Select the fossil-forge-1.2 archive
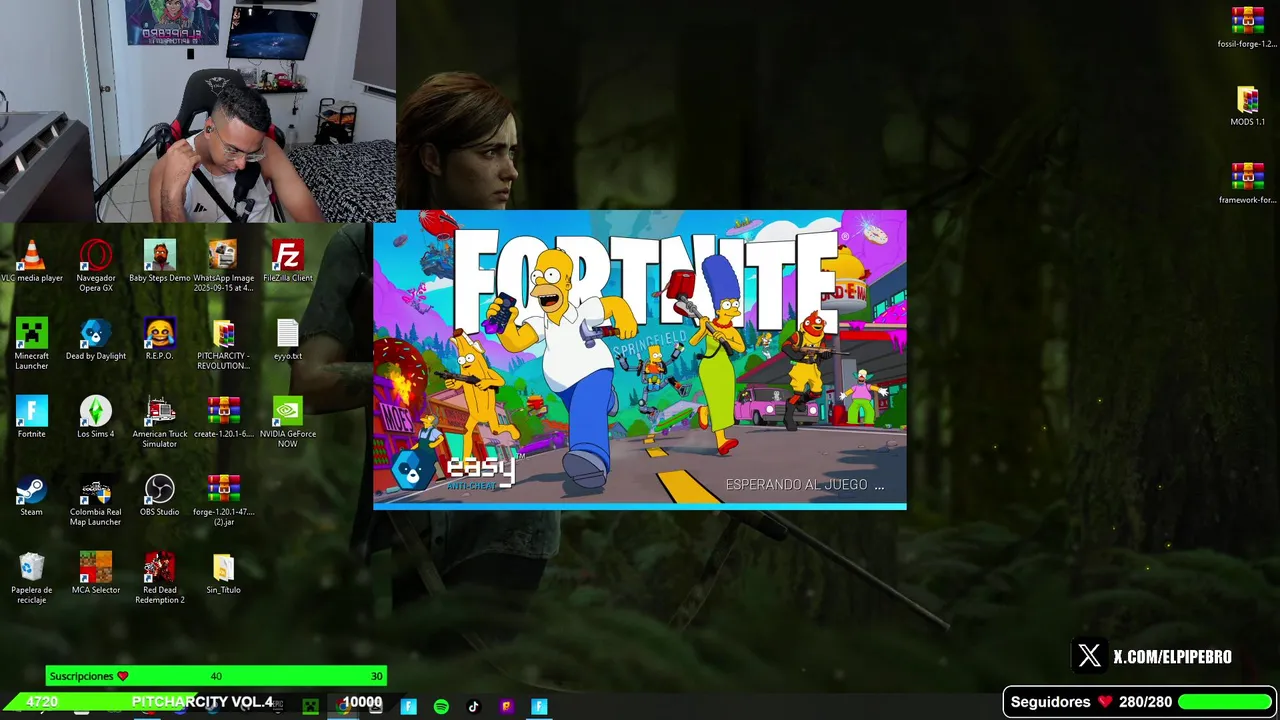The width and height of the screenshot is (1280, 720). 1247,28
